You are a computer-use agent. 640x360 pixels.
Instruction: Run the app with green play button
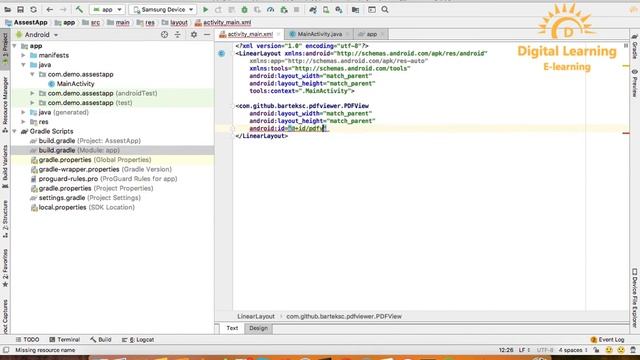pos(206,9)
